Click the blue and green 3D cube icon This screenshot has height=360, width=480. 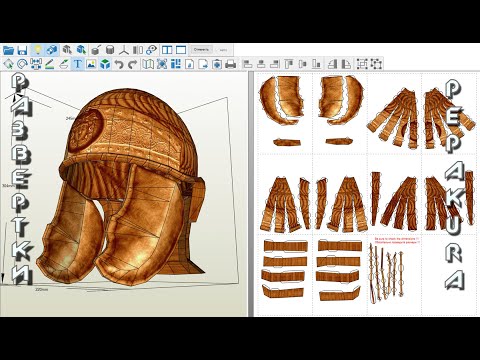(x=105, y=64)
